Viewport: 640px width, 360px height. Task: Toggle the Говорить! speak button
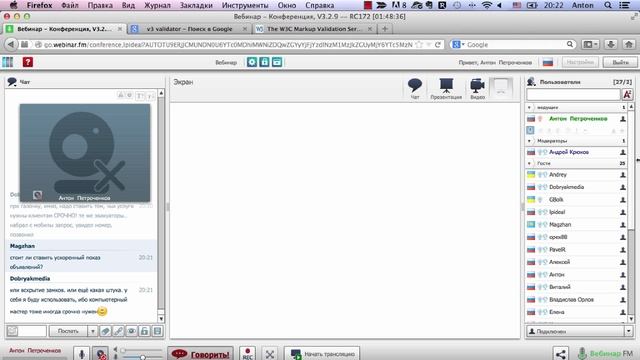click(201, 354)
